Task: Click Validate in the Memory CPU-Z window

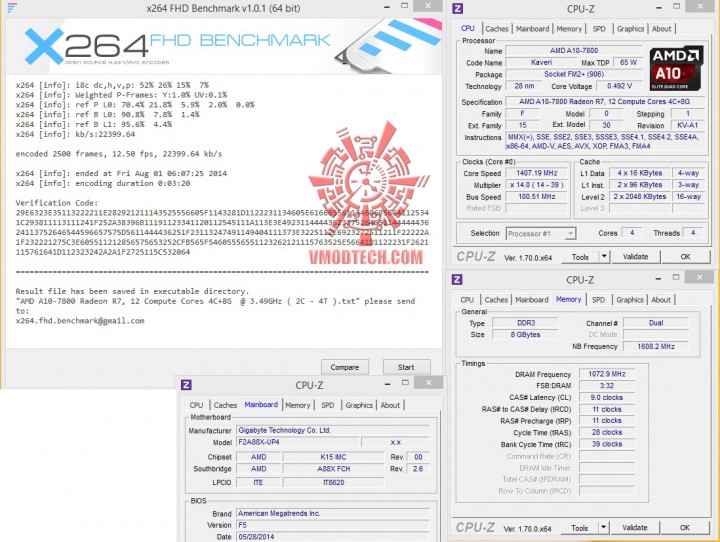Action: 635,527
